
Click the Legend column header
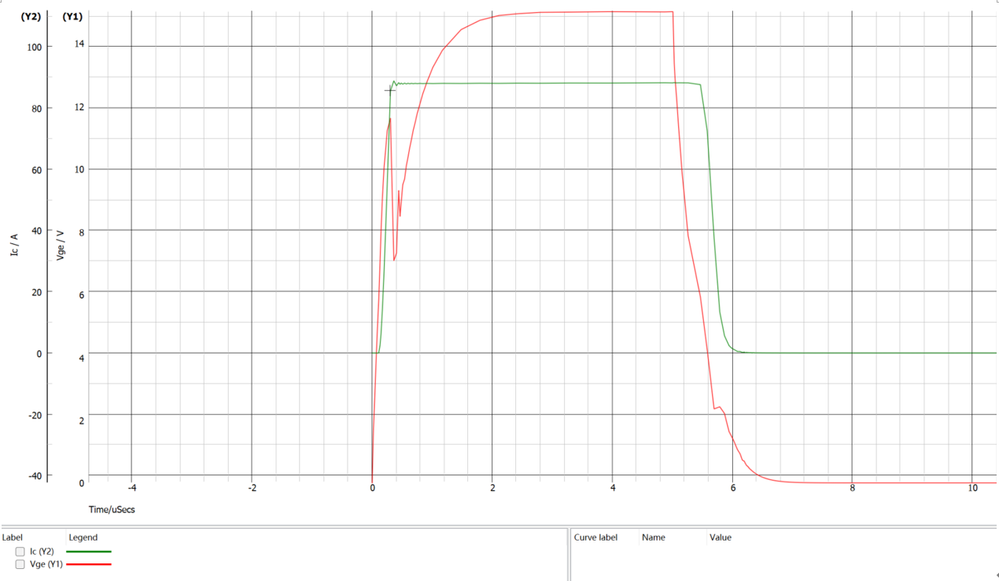pos(82,537)
